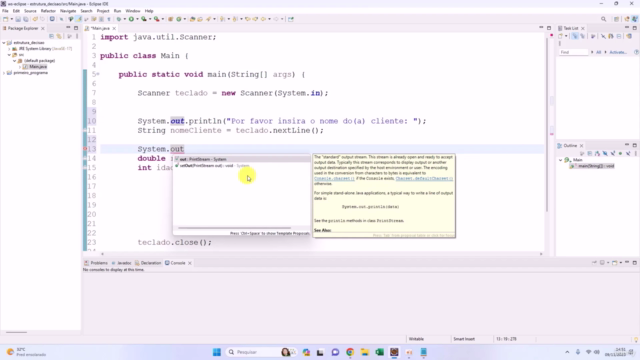Open Excel from the taskbar
Image resolution: width=640 pixels, height=360 pixels.
point(379,352)
